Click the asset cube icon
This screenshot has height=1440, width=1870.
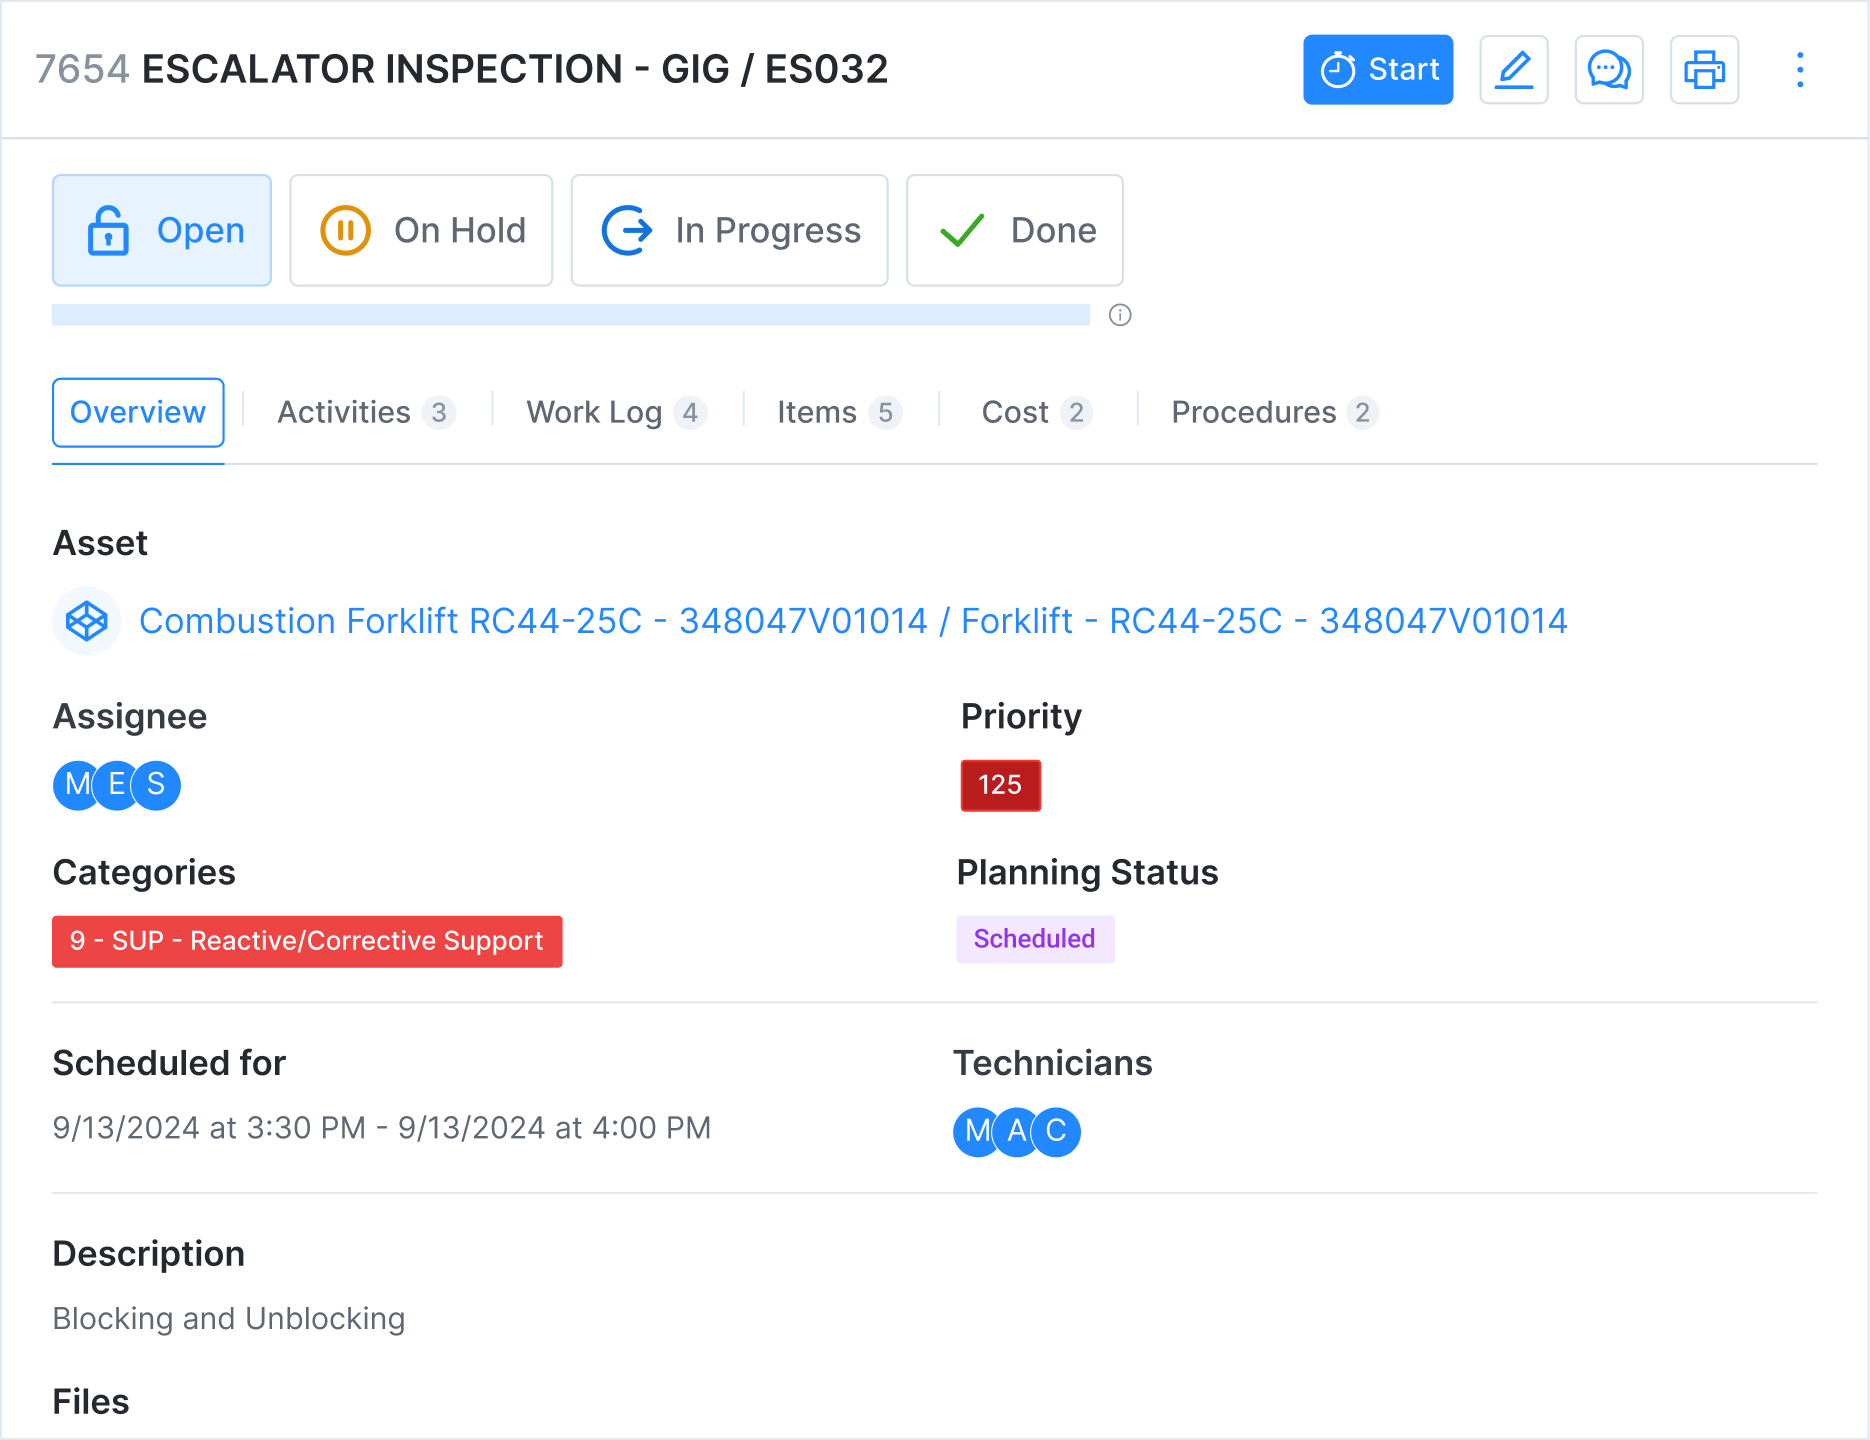(86, 621)
